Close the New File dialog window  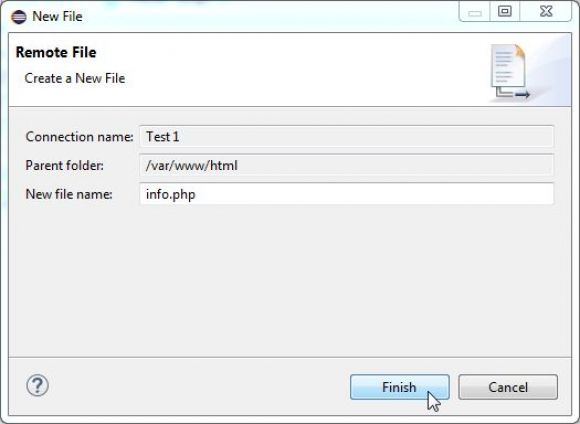[x=546, y=12]
